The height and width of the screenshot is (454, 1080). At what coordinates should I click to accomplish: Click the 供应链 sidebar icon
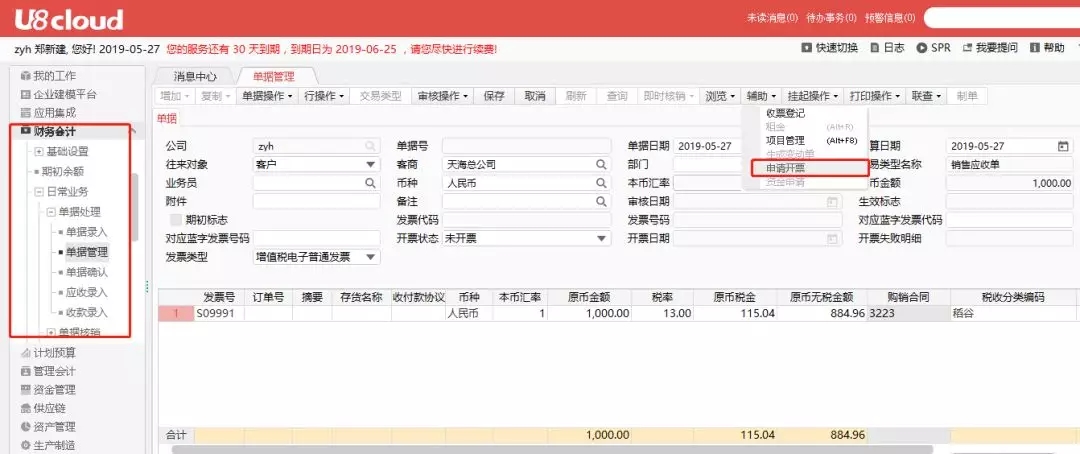(x=26, y=408)
